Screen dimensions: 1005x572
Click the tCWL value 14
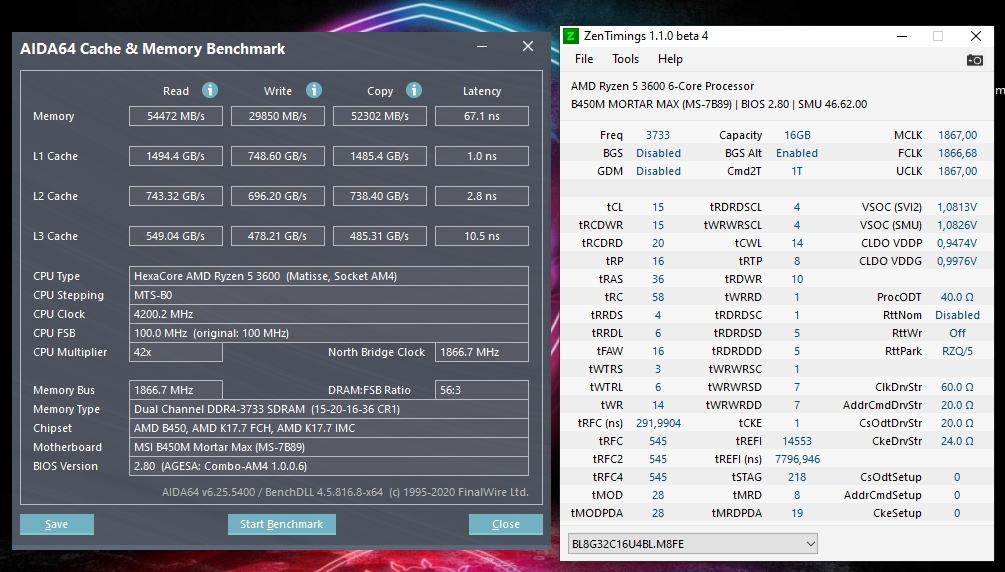(x=797, y=243)
